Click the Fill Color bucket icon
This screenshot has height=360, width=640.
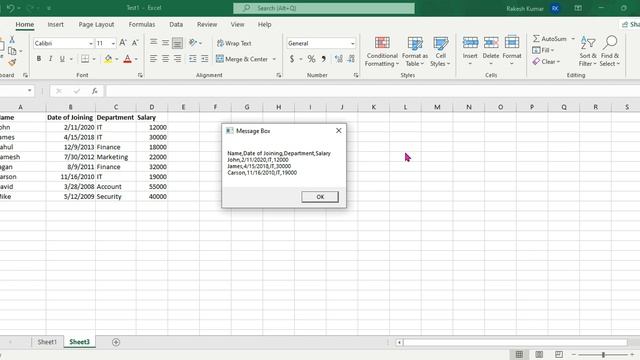(x=108, y=59)
